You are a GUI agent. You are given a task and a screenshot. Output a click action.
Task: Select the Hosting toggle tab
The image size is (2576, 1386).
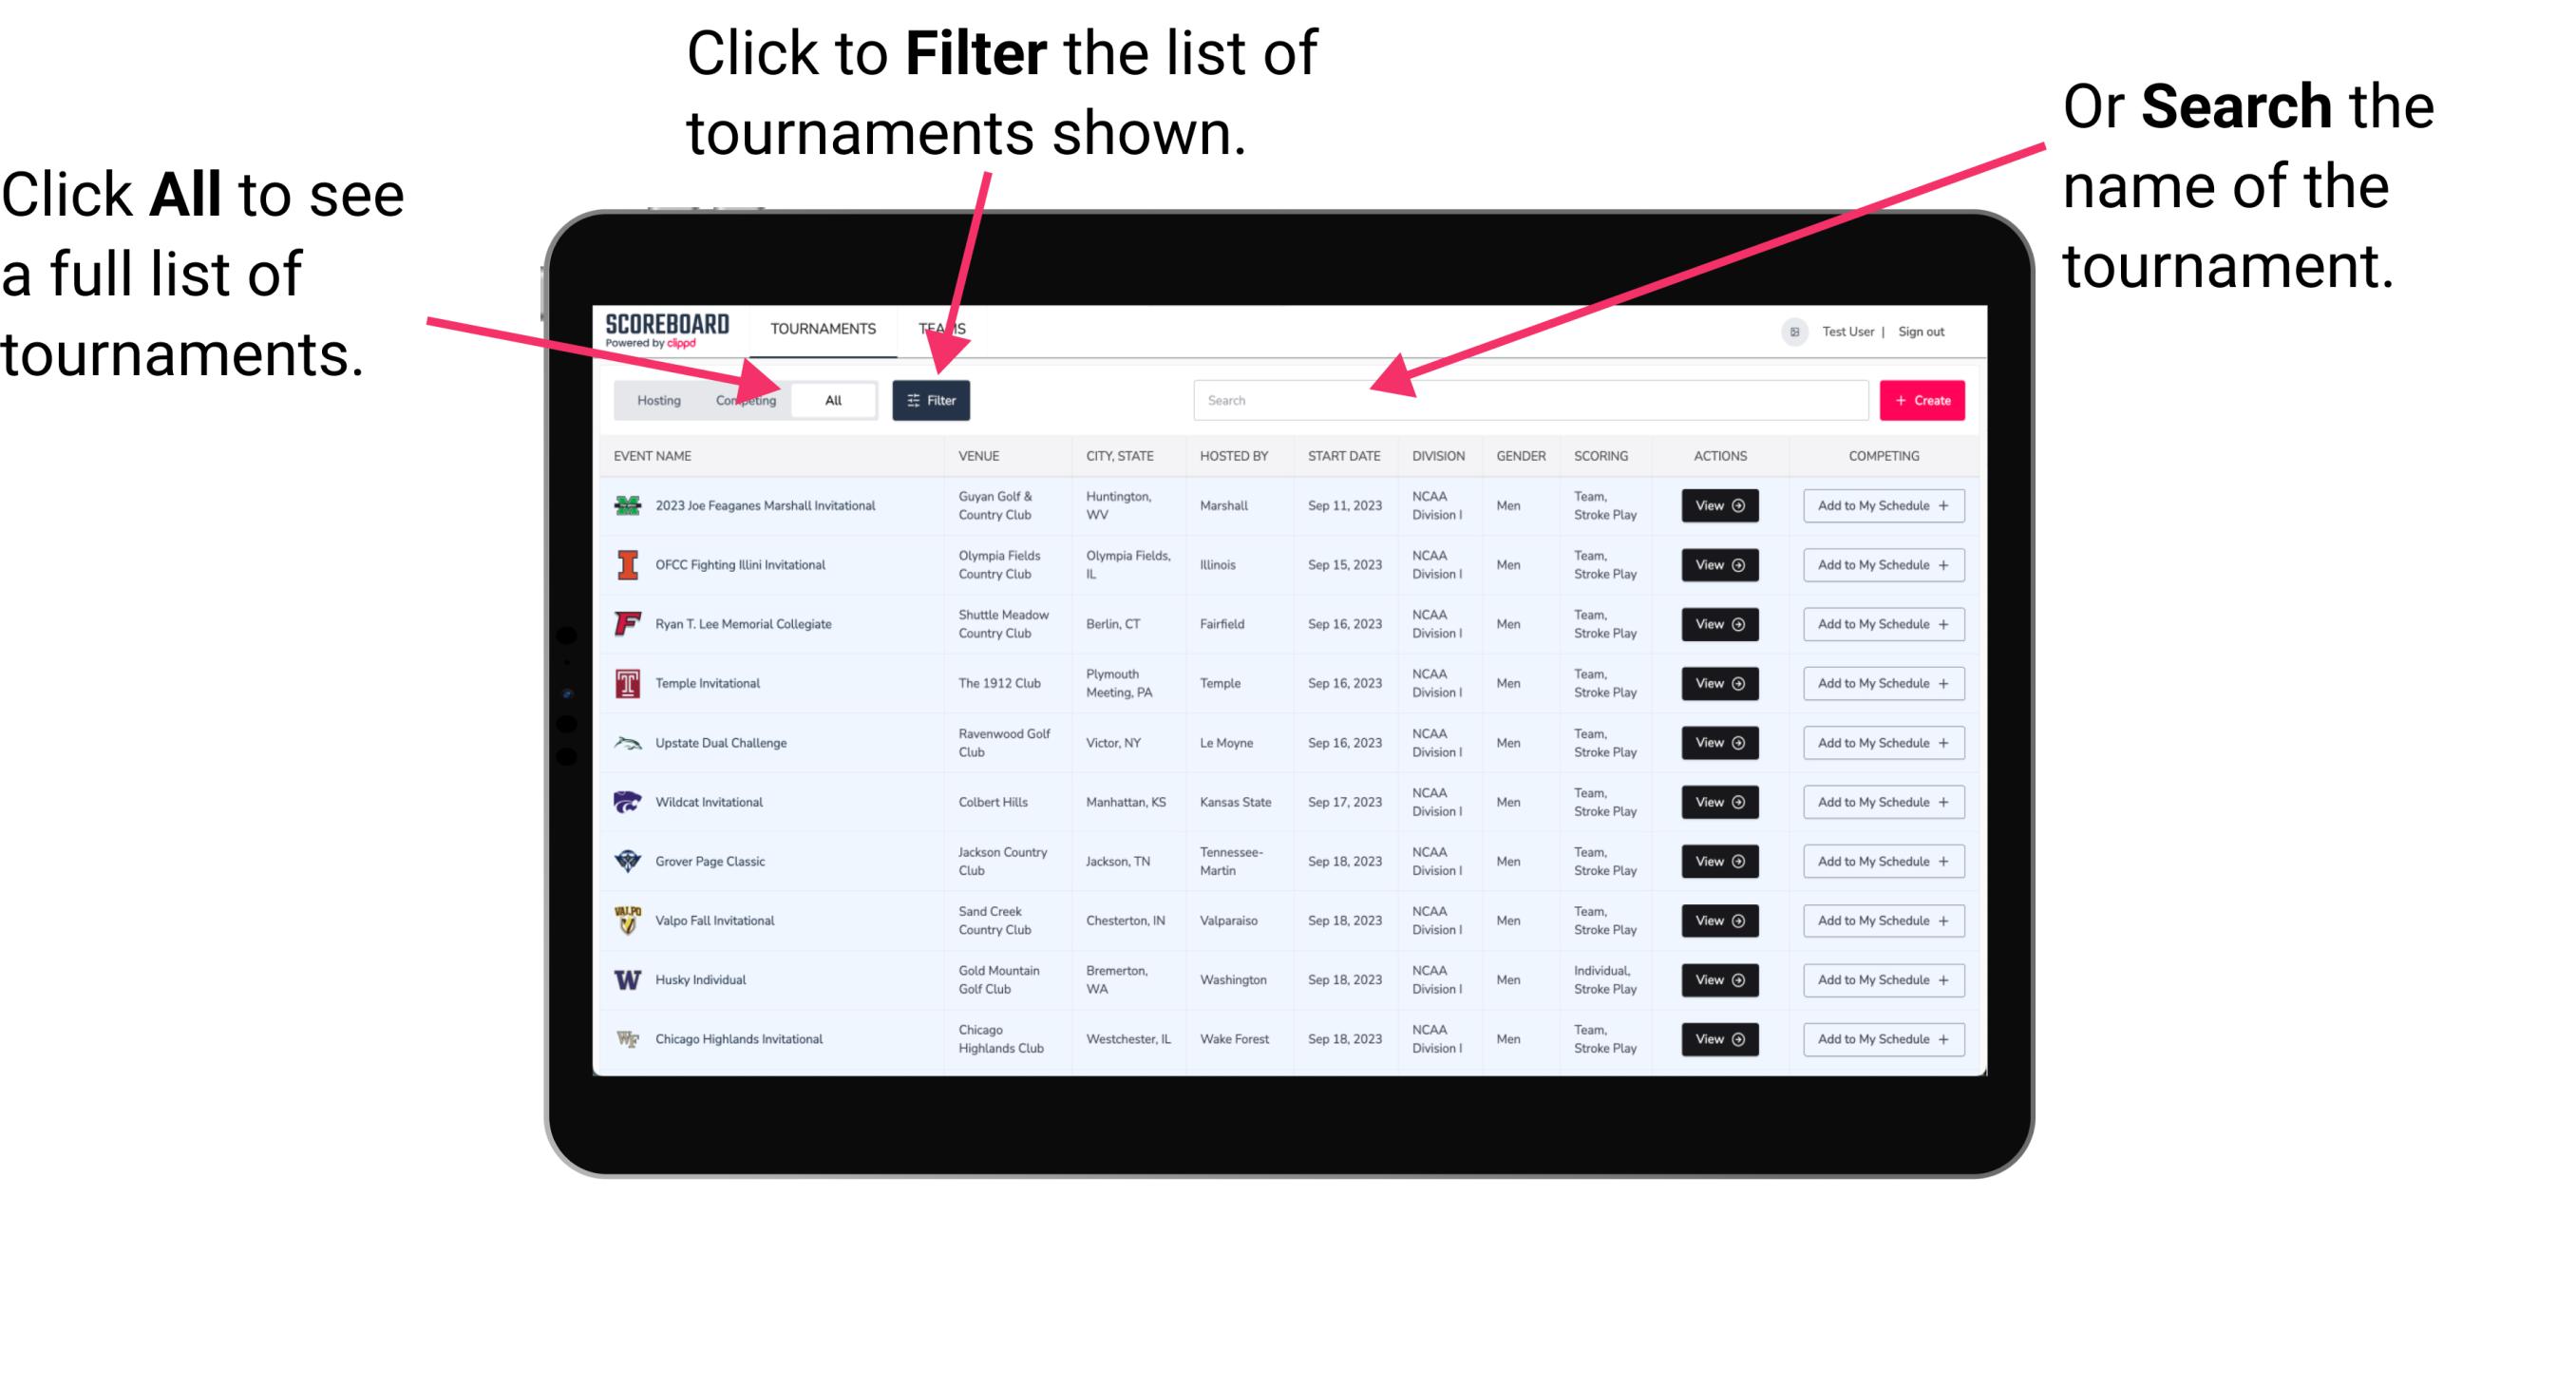click(x=653, y=399)
